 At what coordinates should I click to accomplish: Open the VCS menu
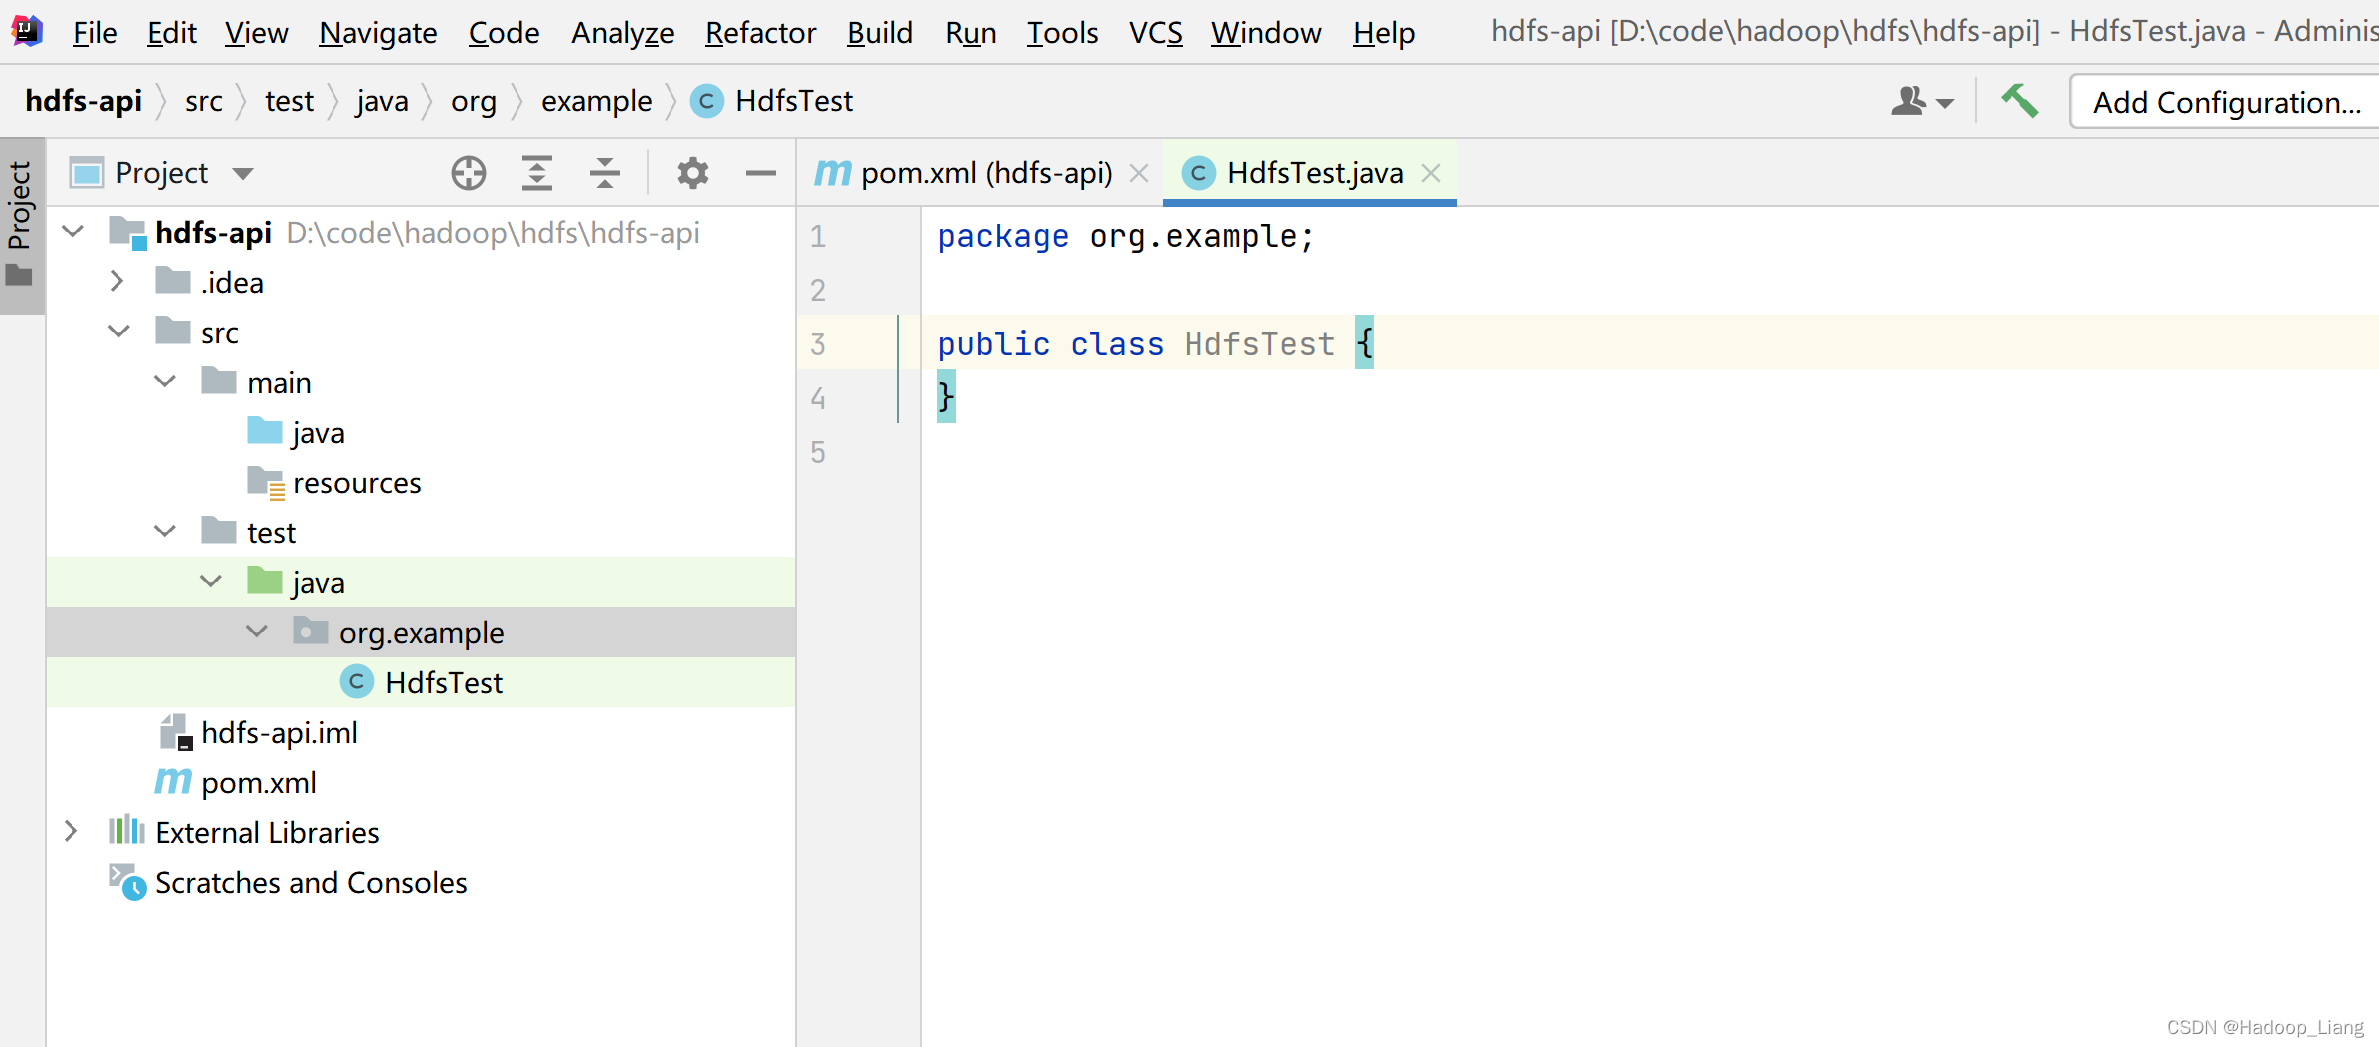pos(1155,33)
